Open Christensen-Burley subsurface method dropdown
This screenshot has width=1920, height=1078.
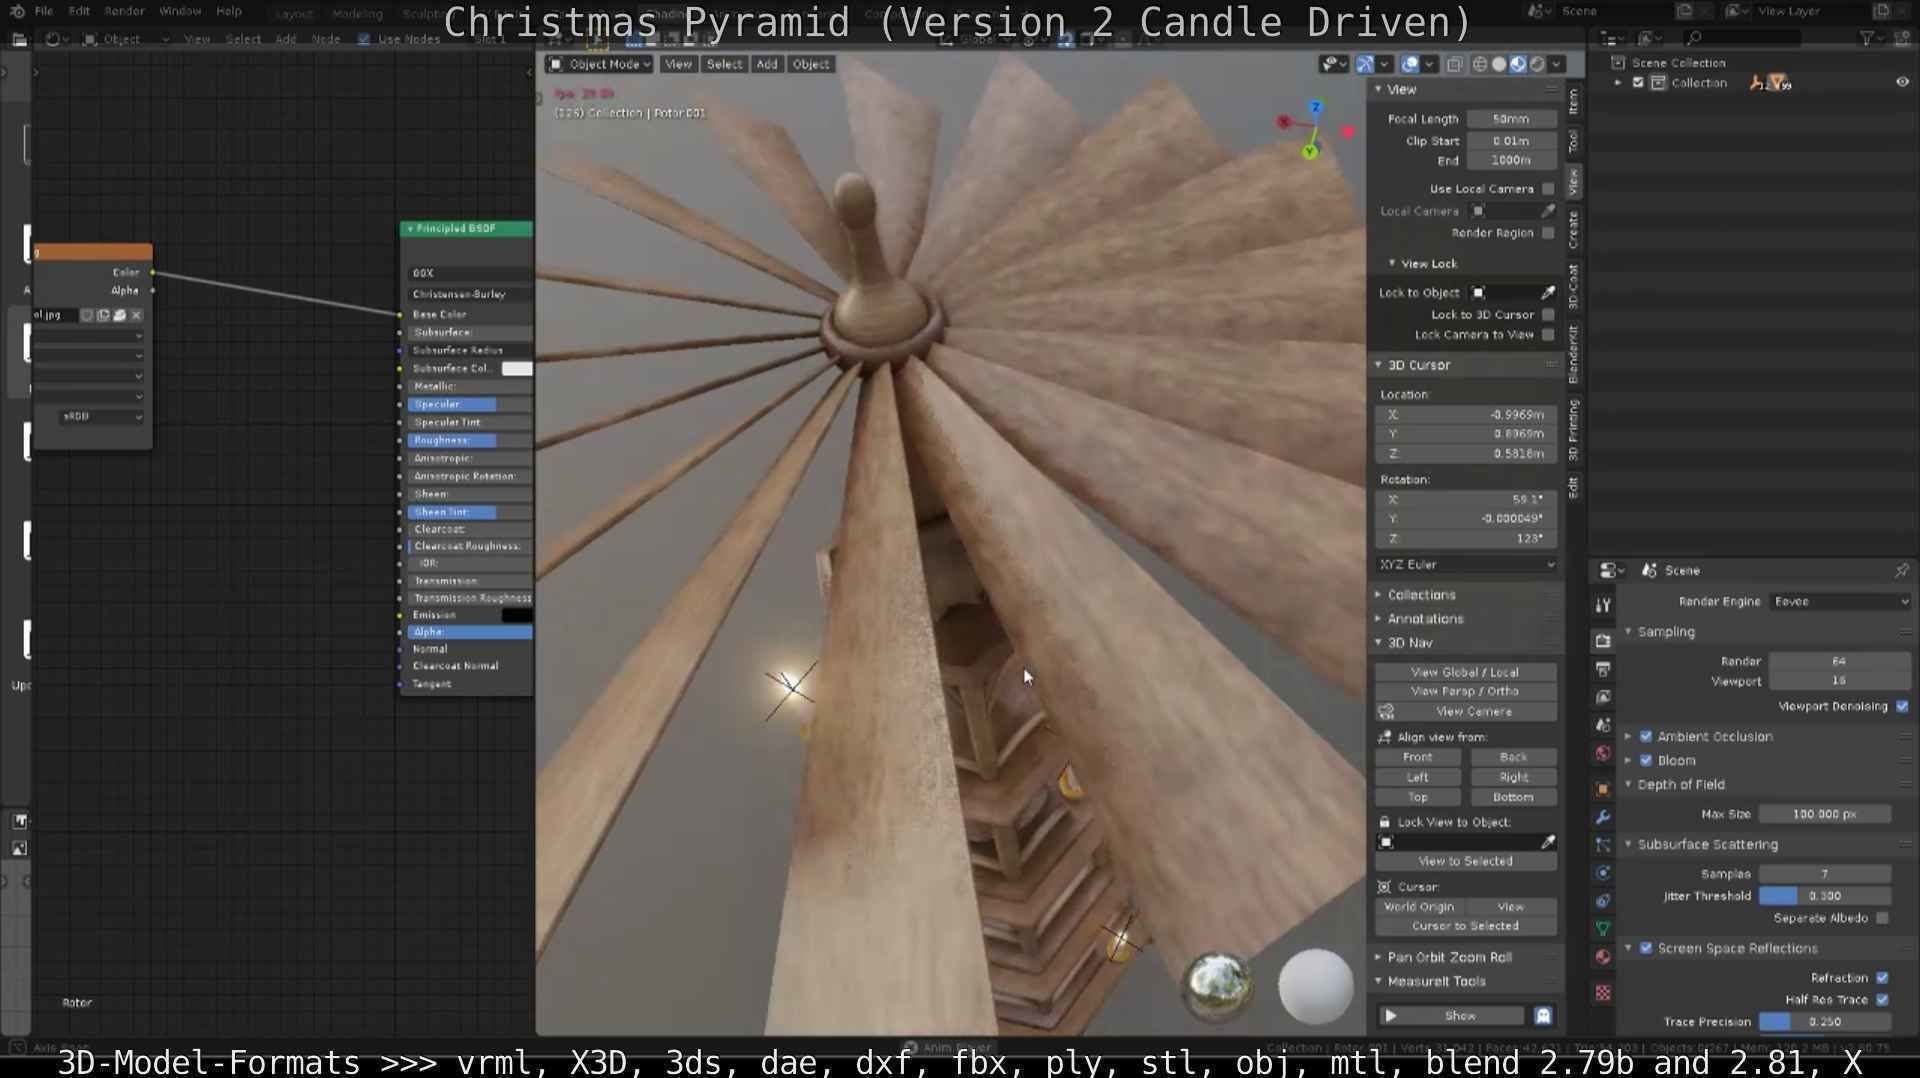point(469,295)
